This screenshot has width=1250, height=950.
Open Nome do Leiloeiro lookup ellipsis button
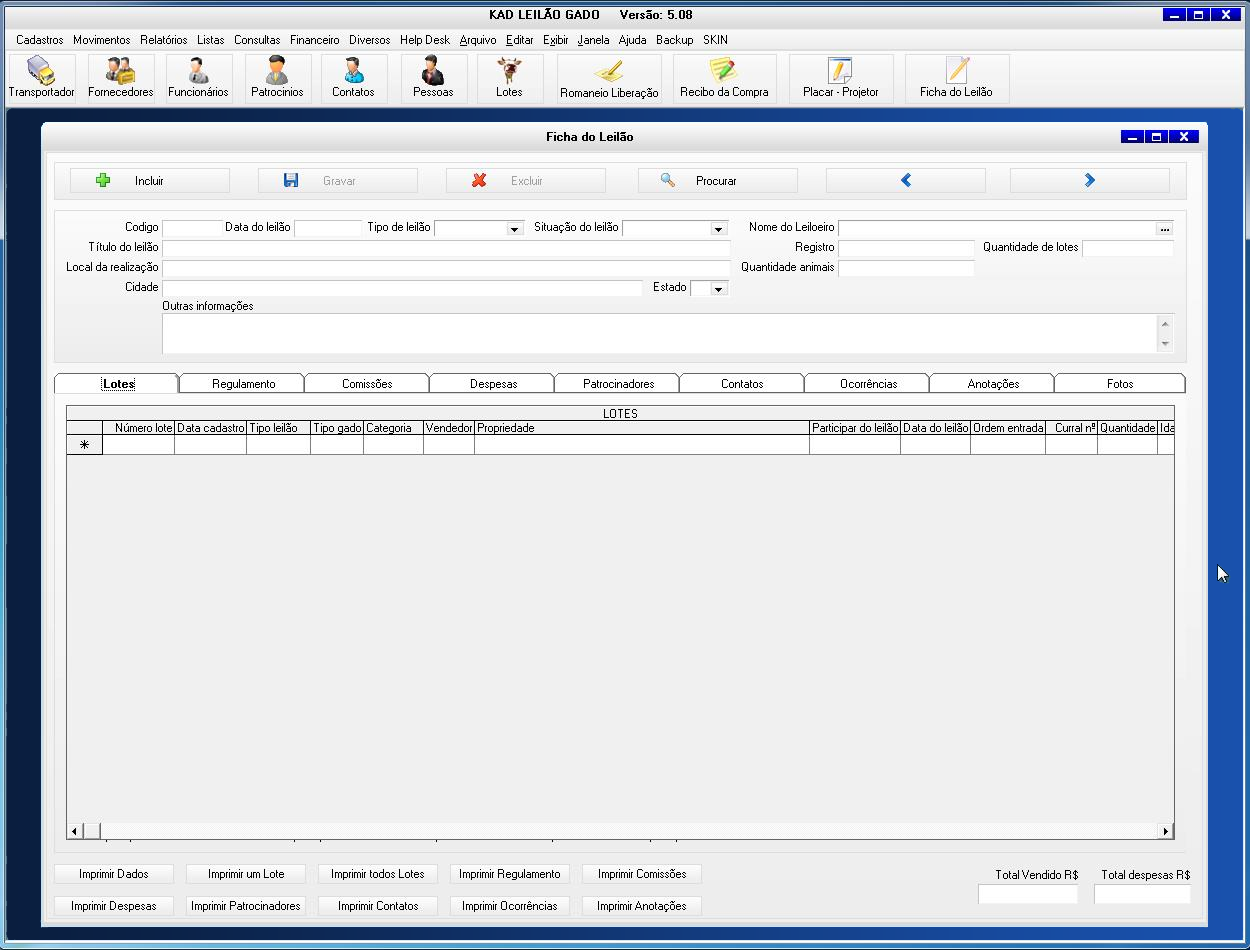click(1164, 229)
